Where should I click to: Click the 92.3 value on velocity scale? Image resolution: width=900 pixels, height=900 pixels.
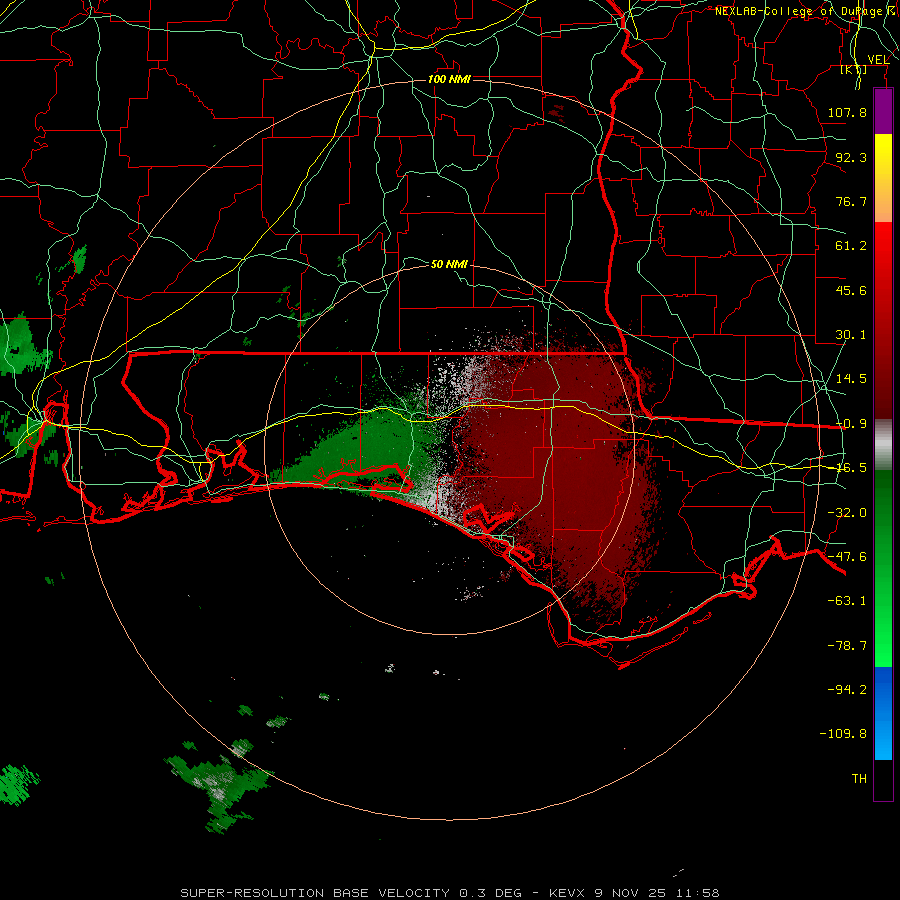point(851,157)
